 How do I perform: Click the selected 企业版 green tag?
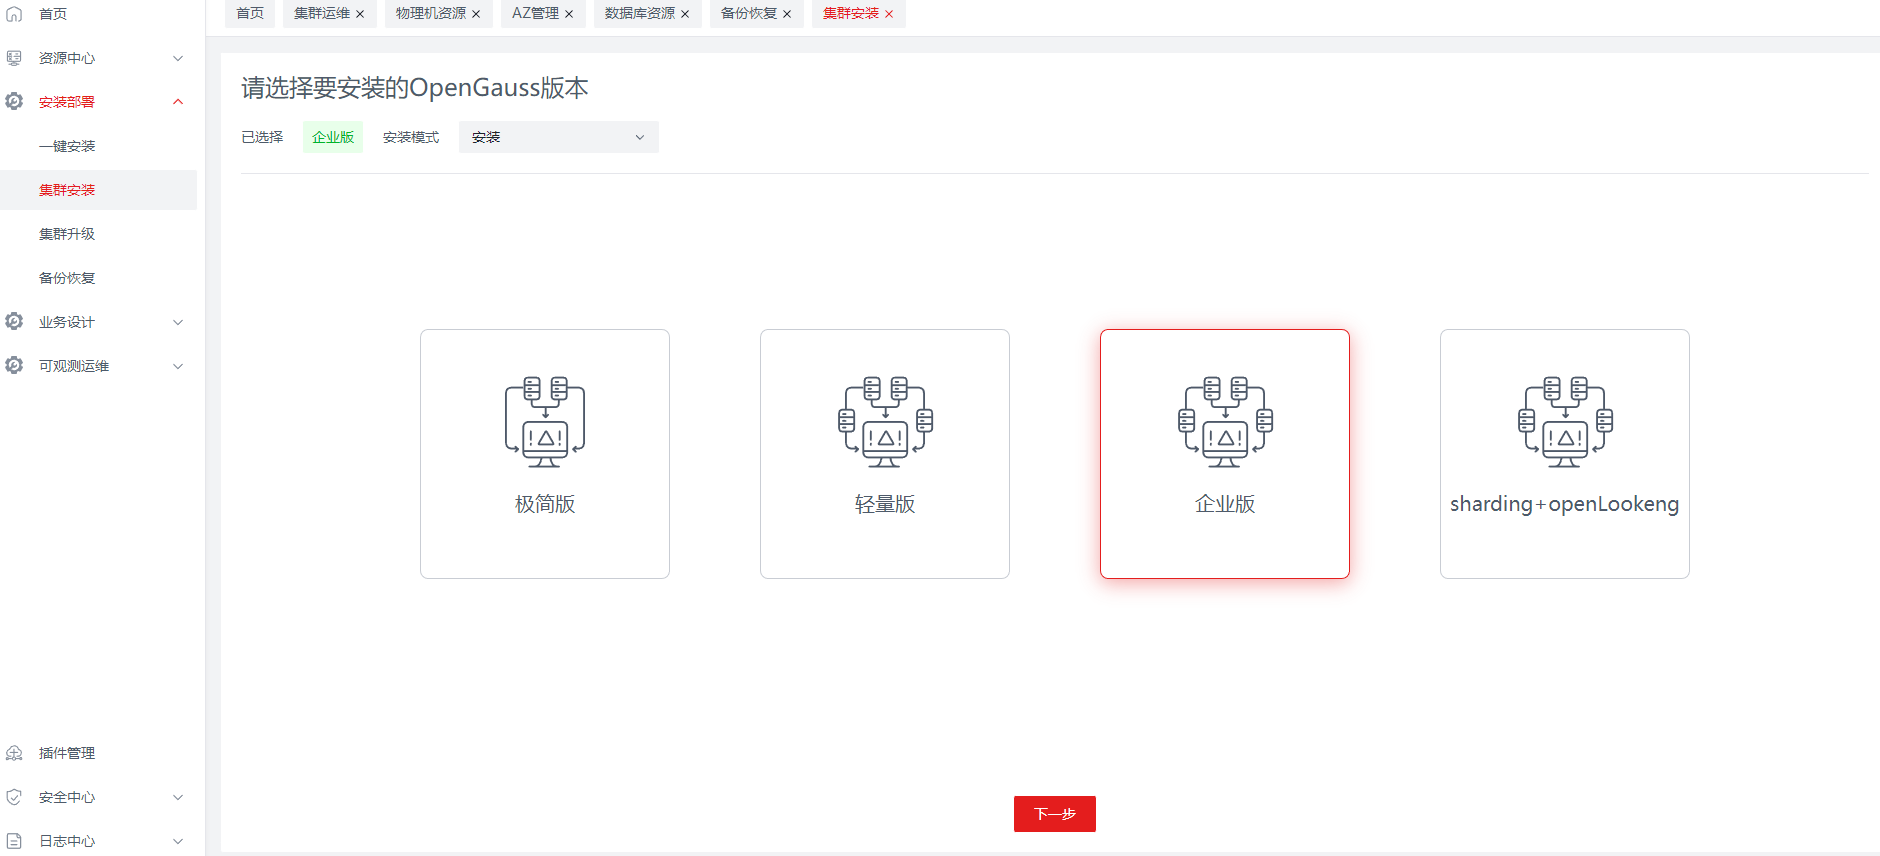(x=333, y=137)
